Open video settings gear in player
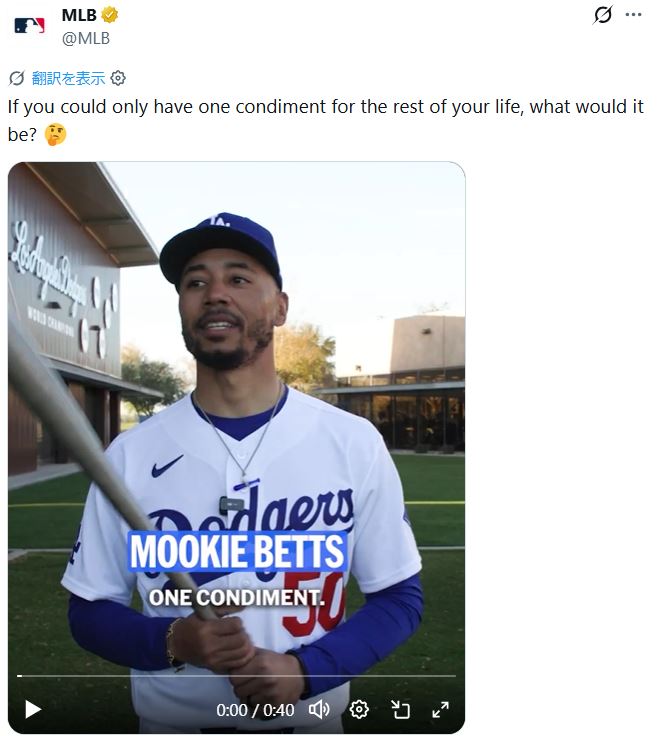659x736 pixels. point(359,709)
